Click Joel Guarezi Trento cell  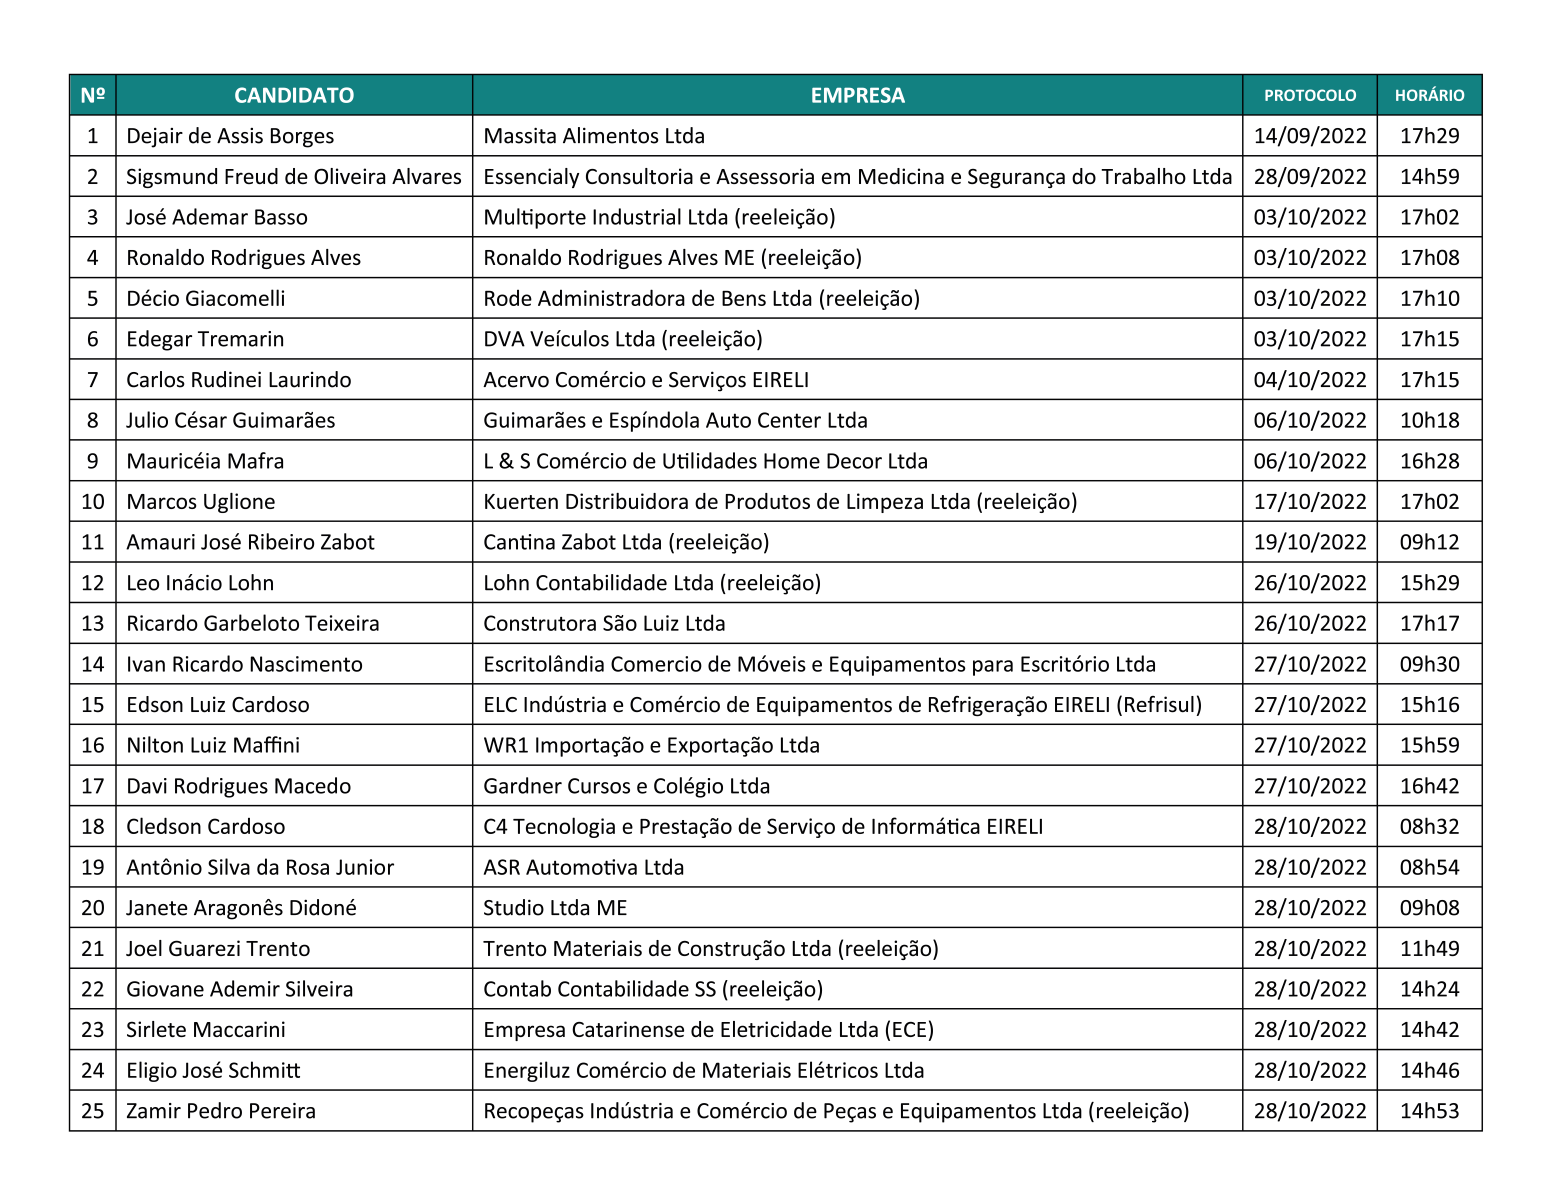(x=294, y=948)
